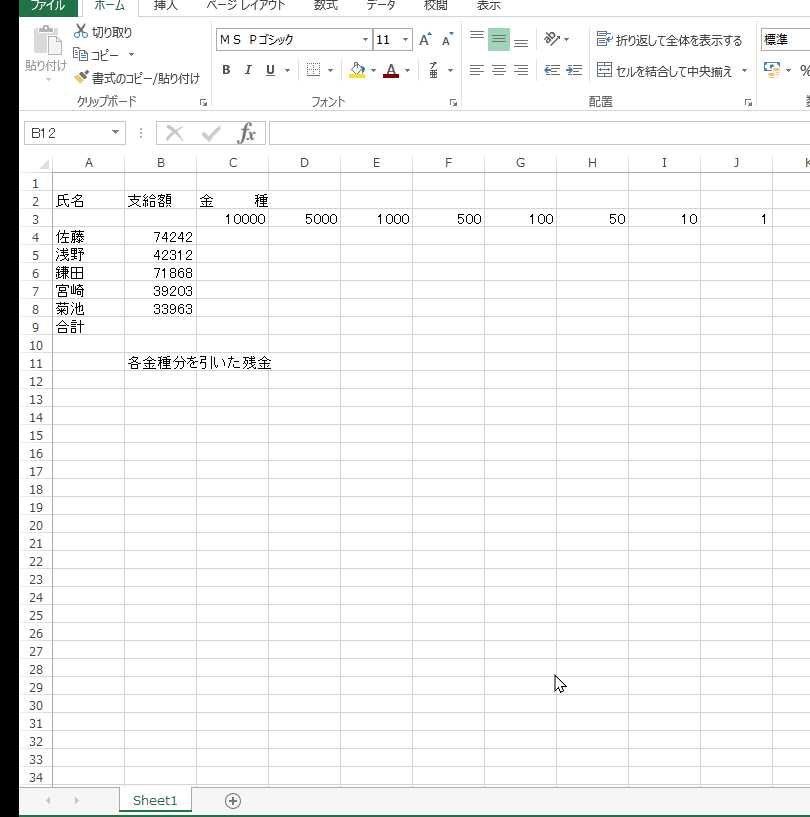Viewport: 810px width, 817px height.
Task: Click the cell borders icon
Action: point(314,71)
